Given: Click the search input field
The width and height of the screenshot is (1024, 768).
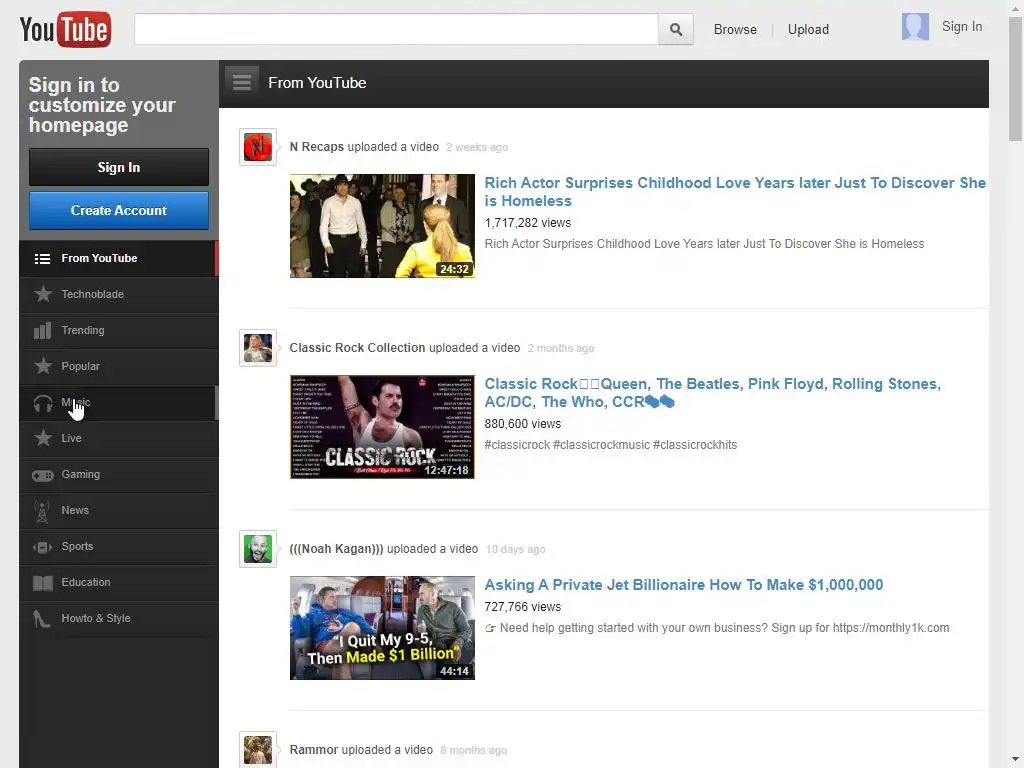Looking at the screenshot, I should pyautogui.click(x=396, y=29).
